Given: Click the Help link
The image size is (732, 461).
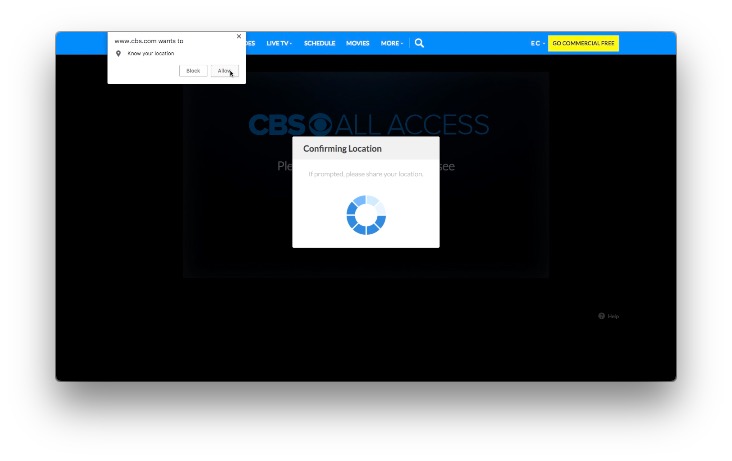Looking at the screenshot, I should (613, 316).
